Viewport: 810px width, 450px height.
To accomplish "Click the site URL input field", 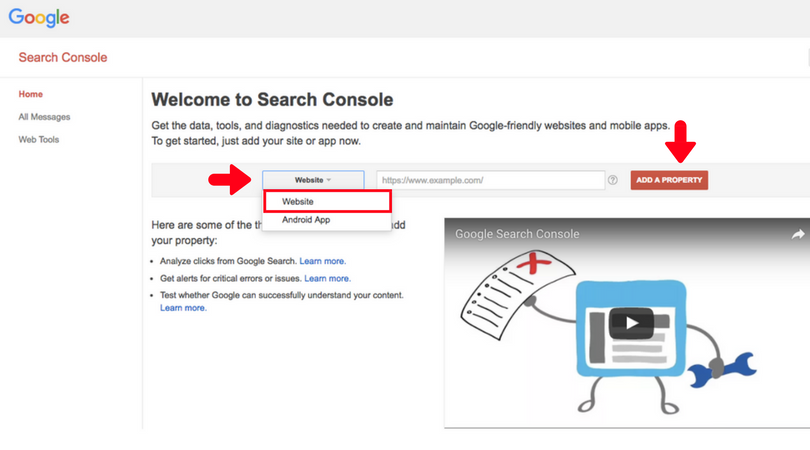I will point(490,180).
